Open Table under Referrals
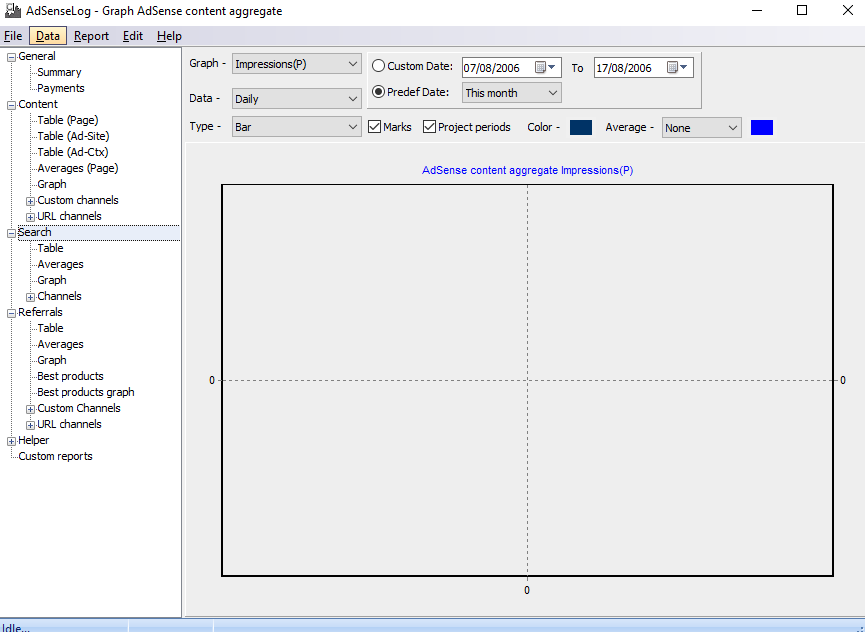This screenshot has width=865, height=632. 50,328
